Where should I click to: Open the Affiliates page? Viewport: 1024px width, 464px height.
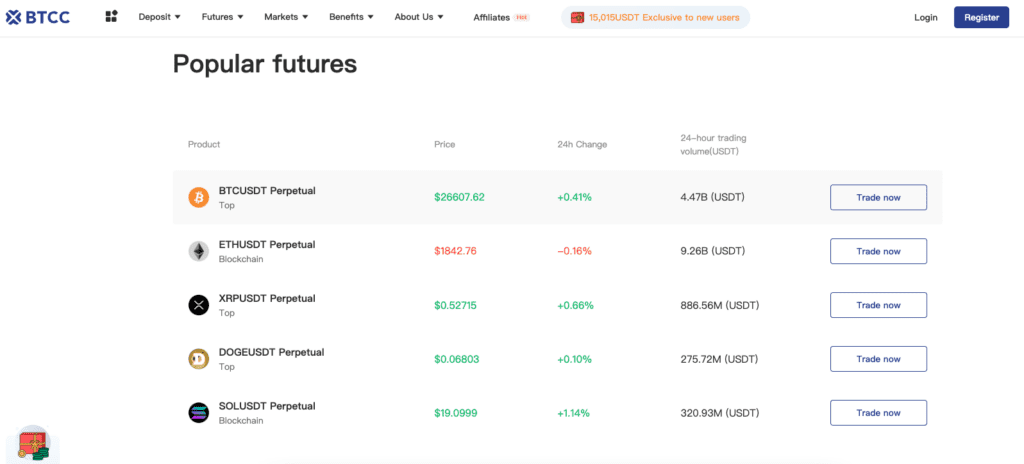(x=491, y=18)
